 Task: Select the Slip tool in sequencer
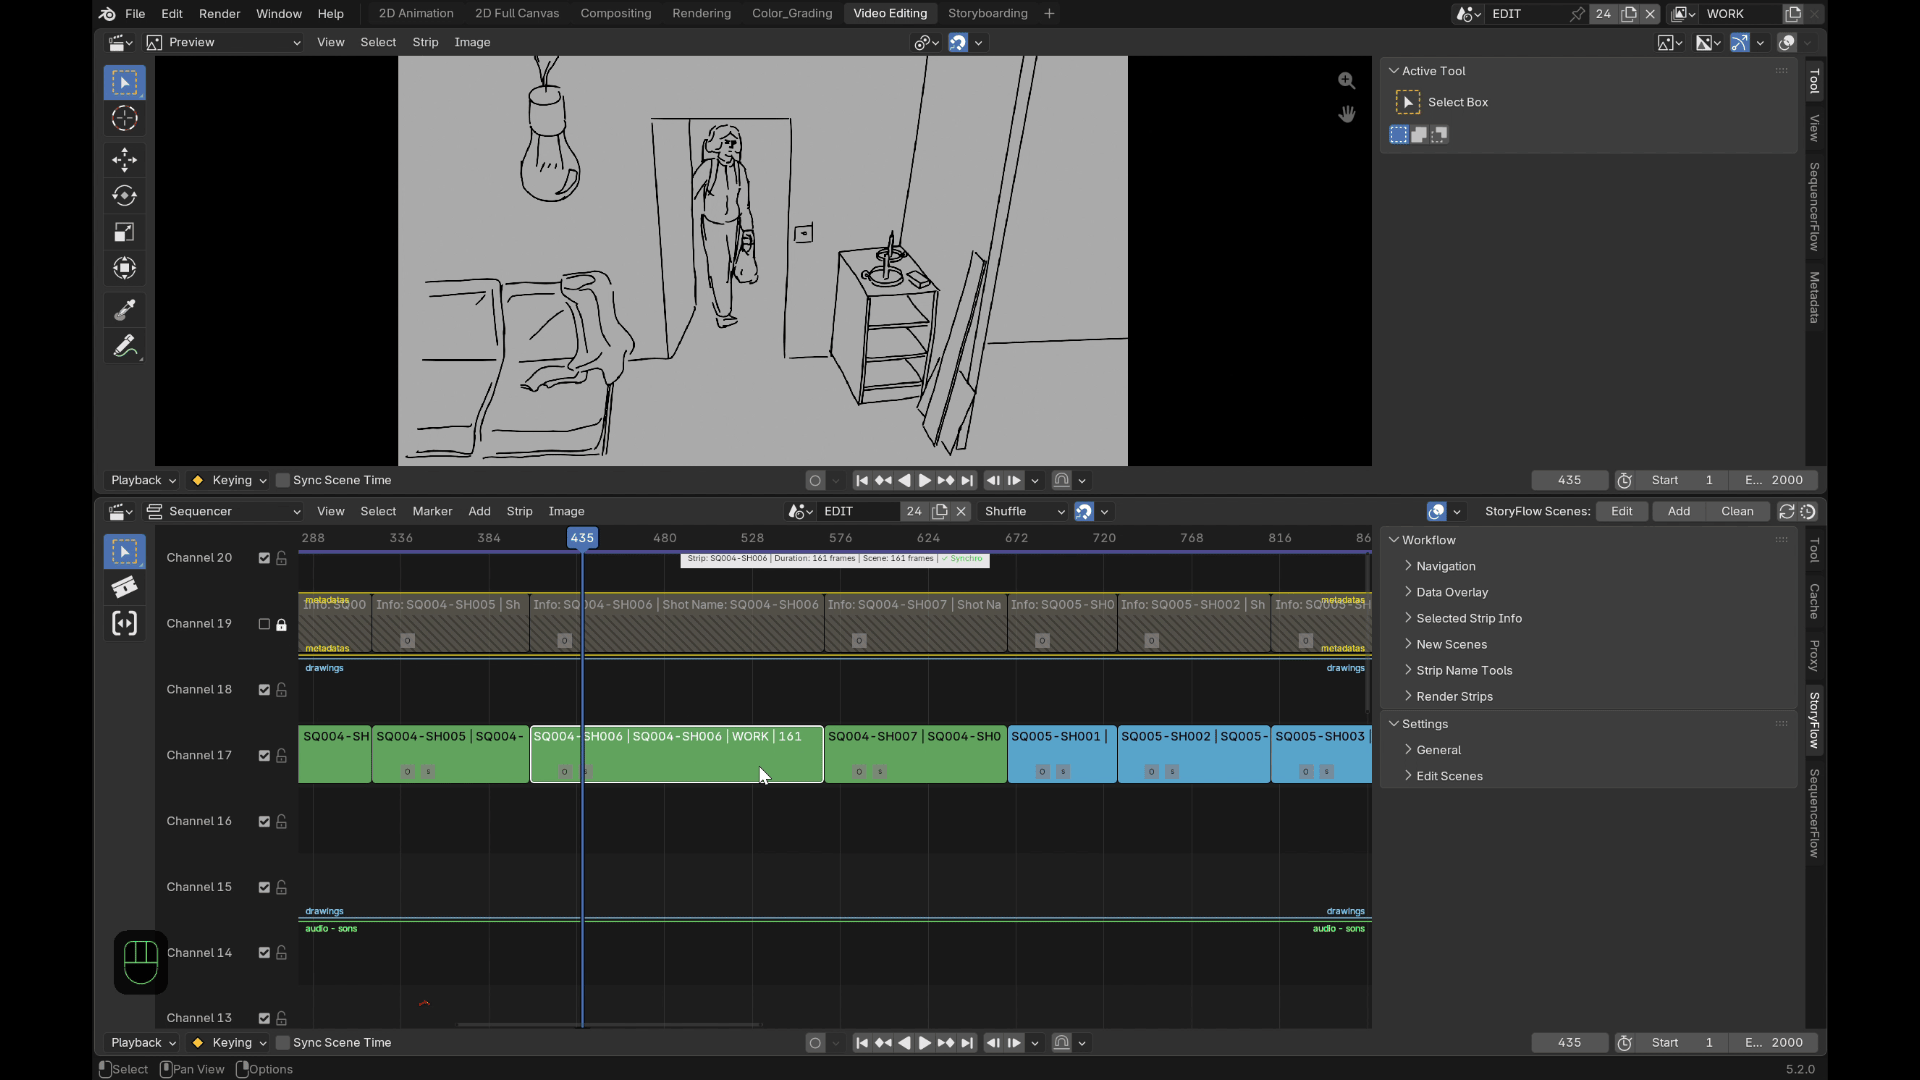124,623
